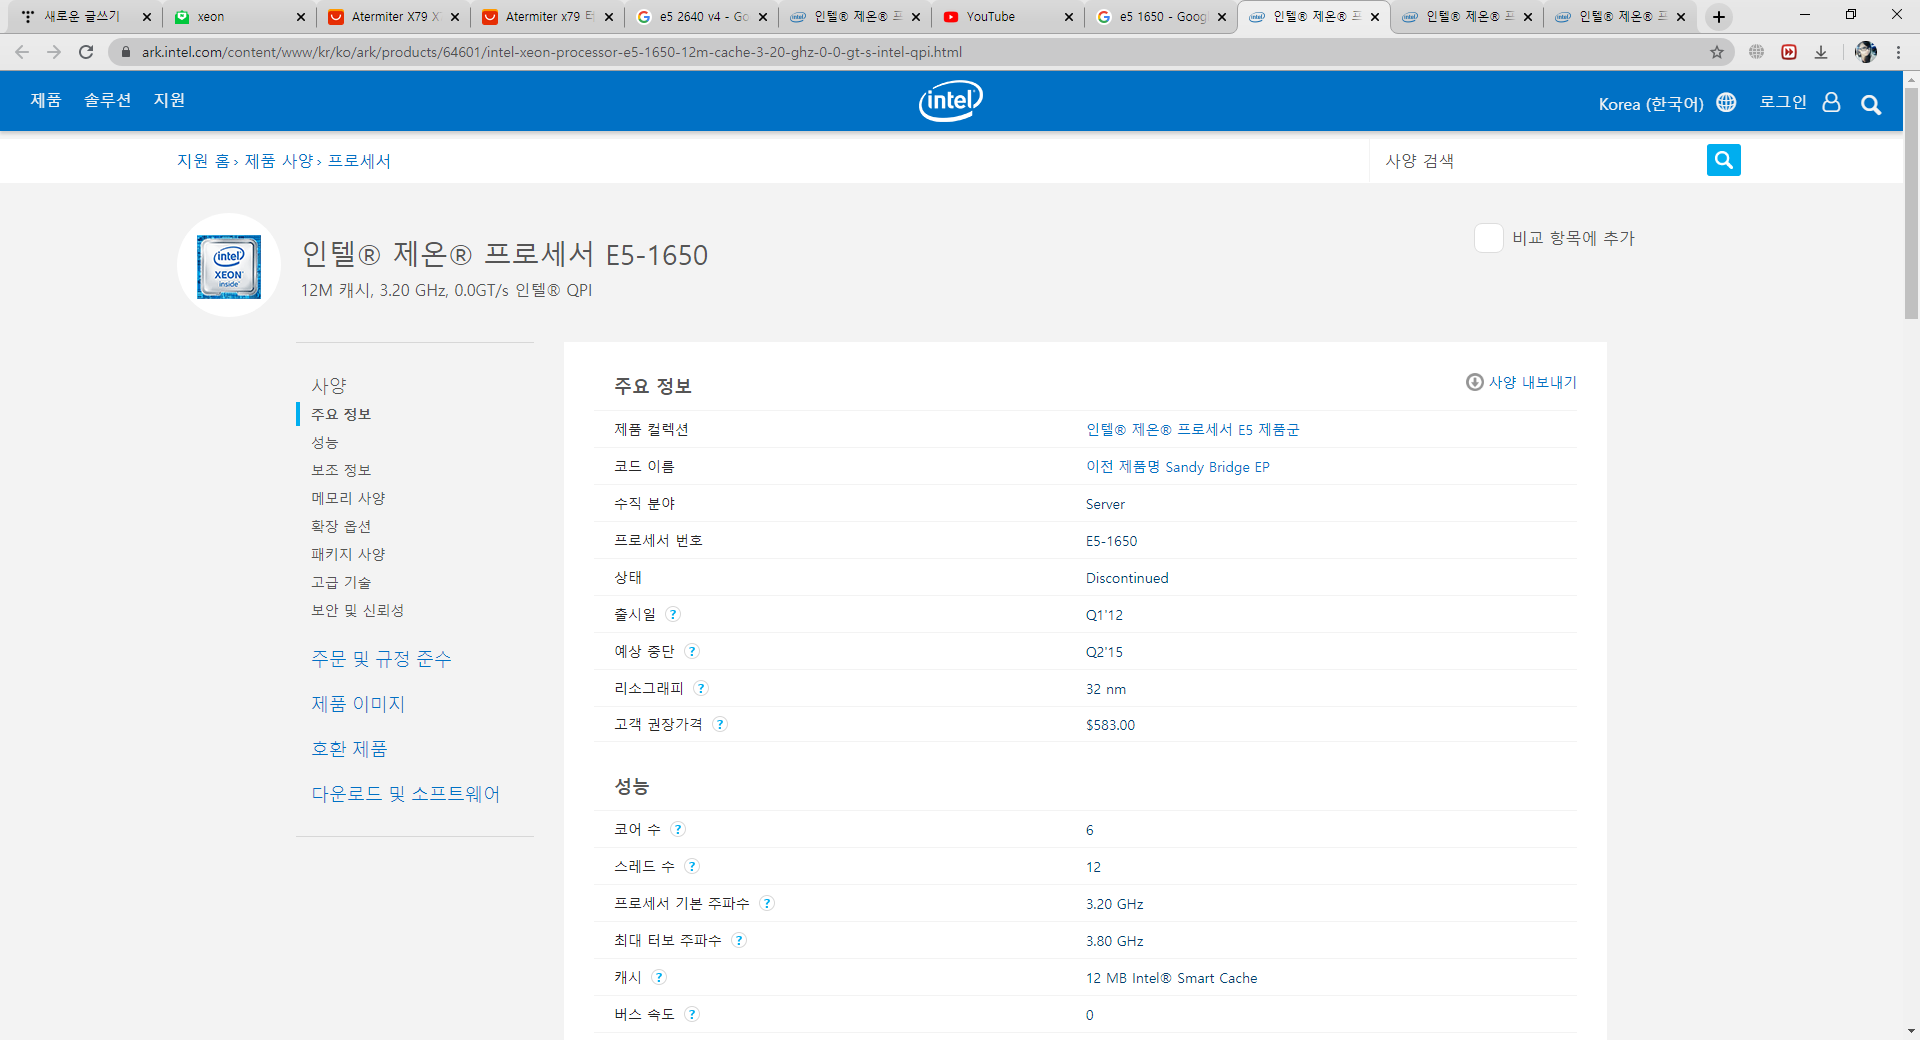Click the blue spec search button
This screenshot has width=1920, height=1040.
click(x=1724, y=160)
